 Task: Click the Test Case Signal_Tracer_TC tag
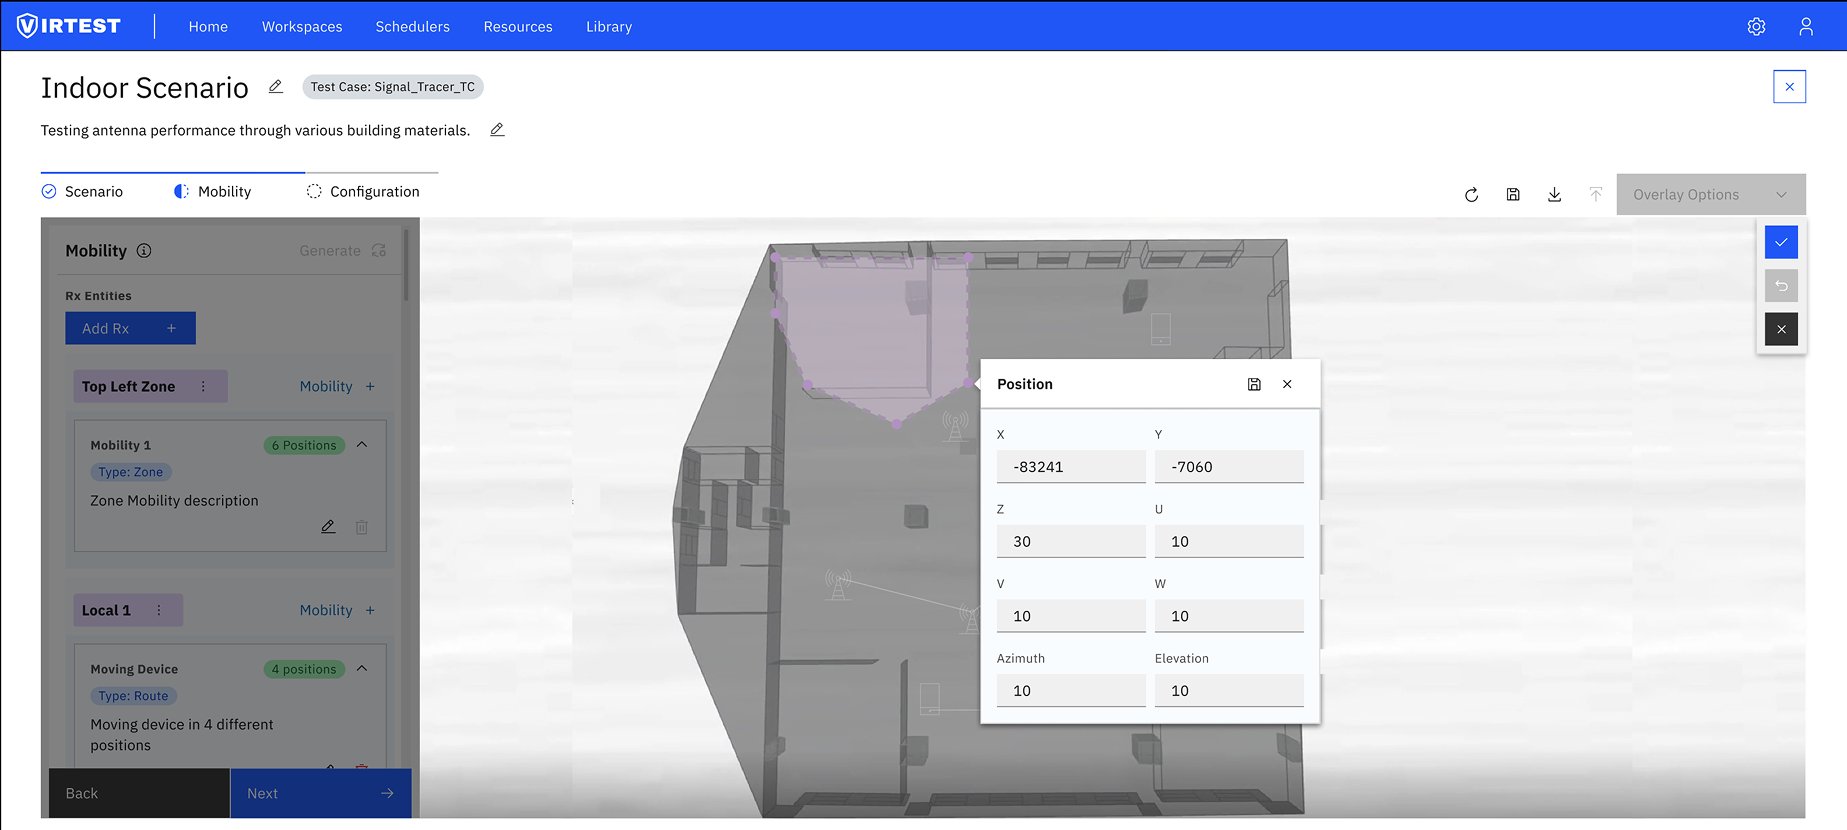[x=393, y=87]
